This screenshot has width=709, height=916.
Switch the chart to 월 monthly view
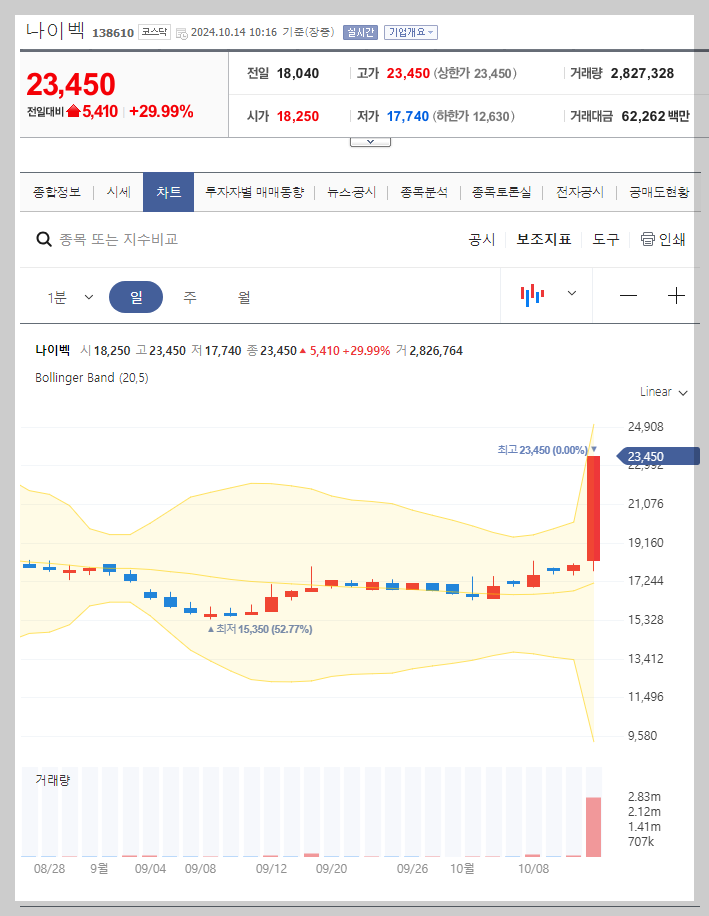(242, 295)
